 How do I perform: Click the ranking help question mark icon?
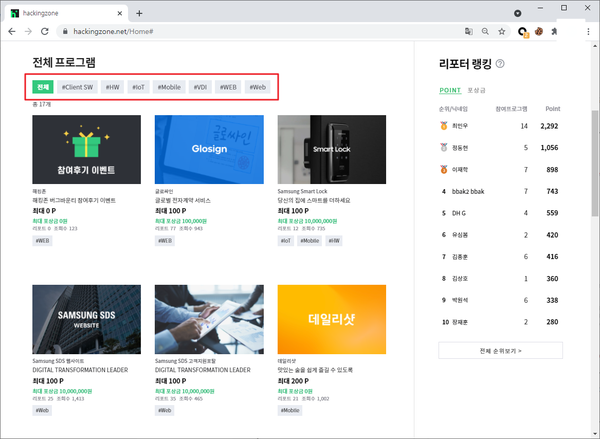tap(500, 64)
